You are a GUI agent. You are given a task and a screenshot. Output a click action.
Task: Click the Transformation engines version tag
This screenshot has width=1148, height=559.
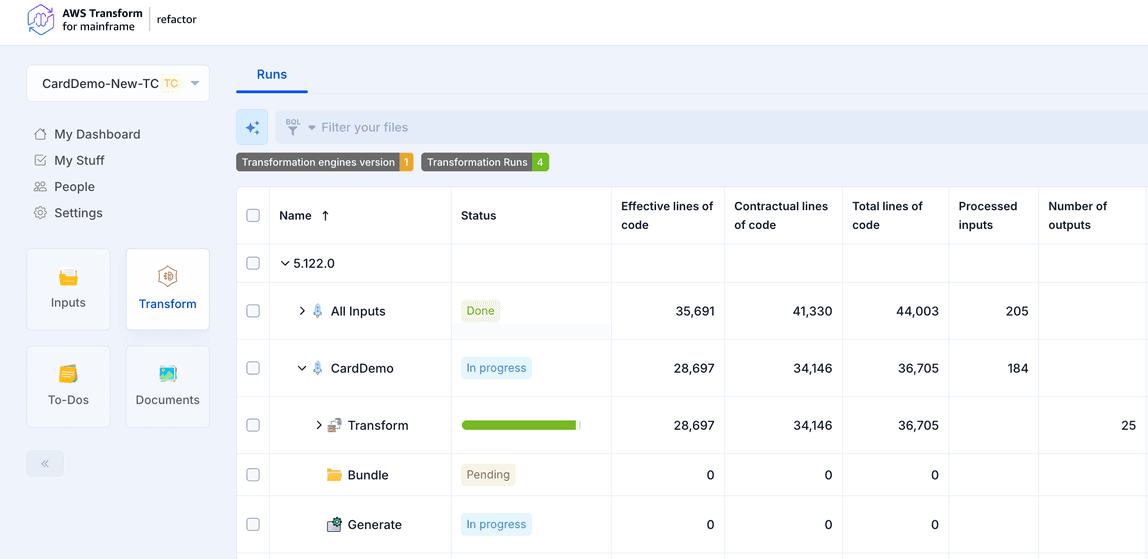(325, 162)
